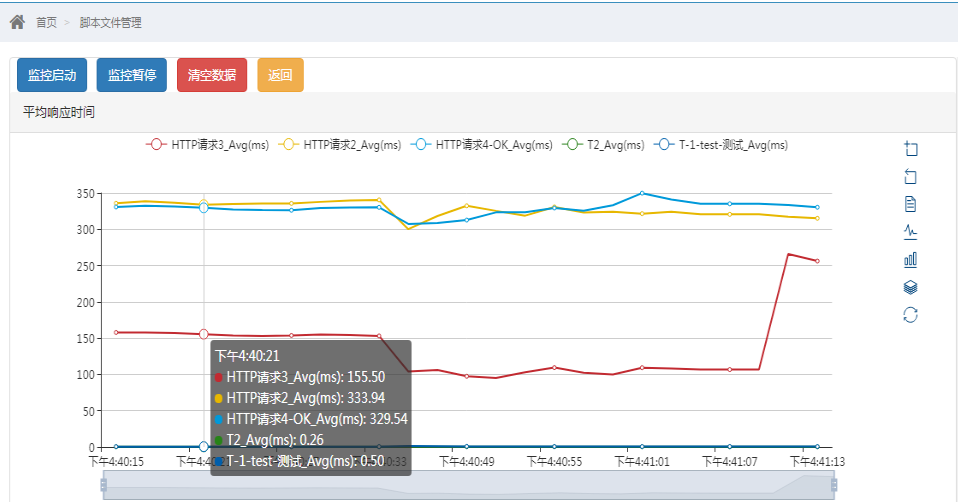Start monitoring with 监控启动 button
This screenshot has width=958, height=502.
(52, 75)
